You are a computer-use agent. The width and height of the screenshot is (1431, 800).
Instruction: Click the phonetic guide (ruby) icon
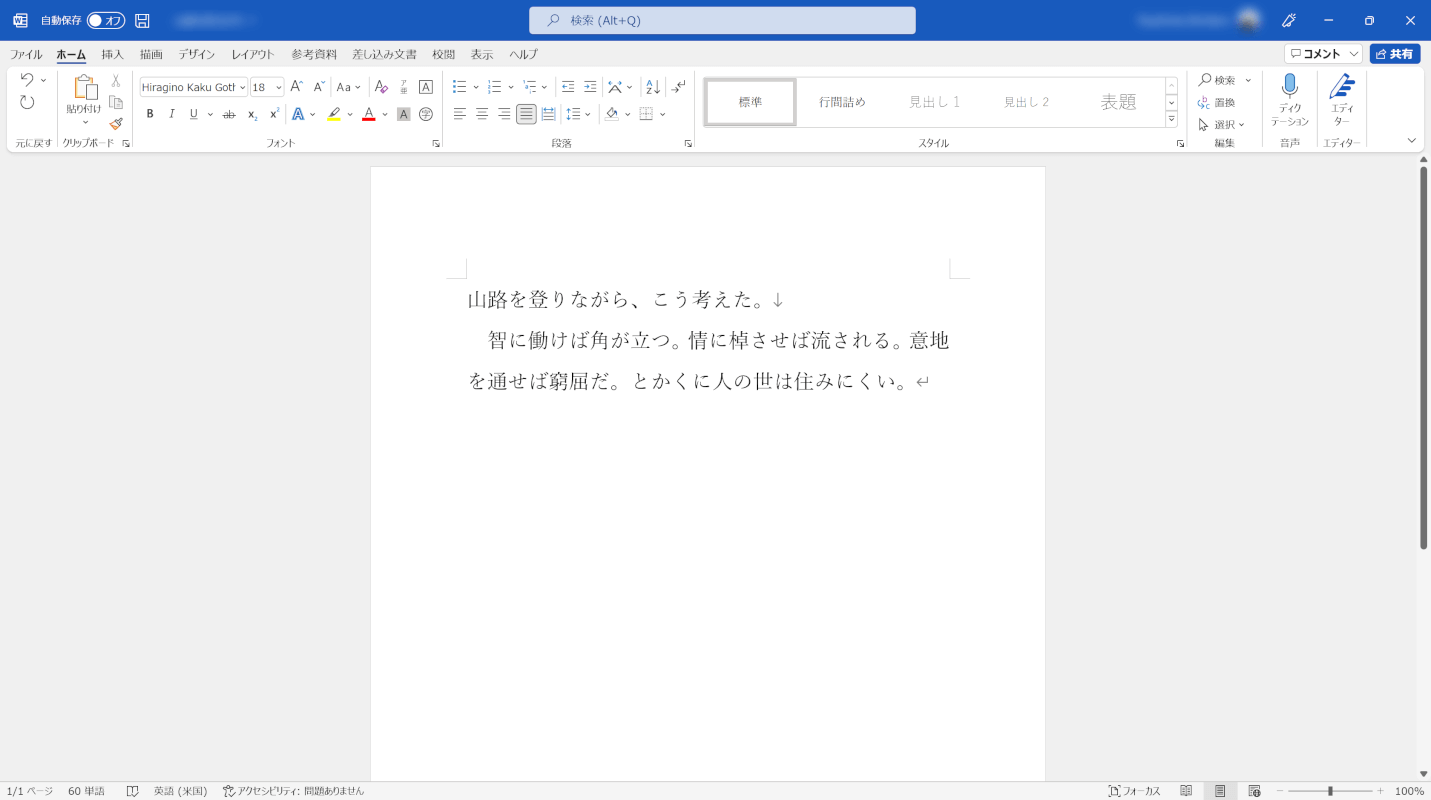coord(404,87)
